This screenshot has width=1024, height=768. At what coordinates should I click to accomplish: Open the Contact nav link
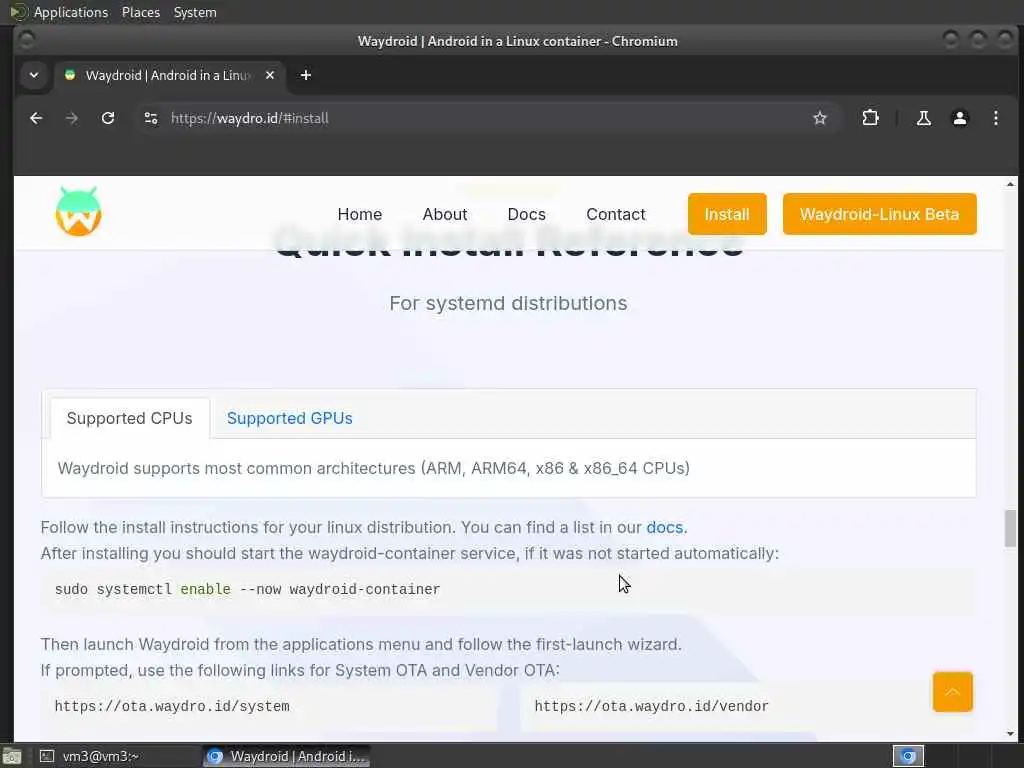click(x=616, y=214)
